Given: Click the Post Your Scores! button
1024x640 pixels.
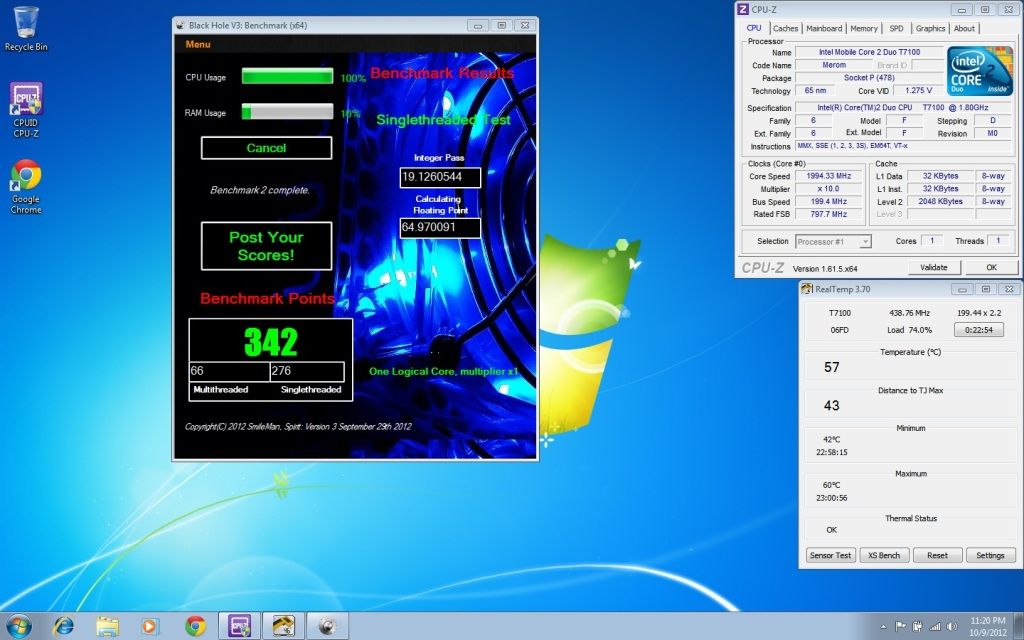Looking at the screenshot, I should point(266,246).
